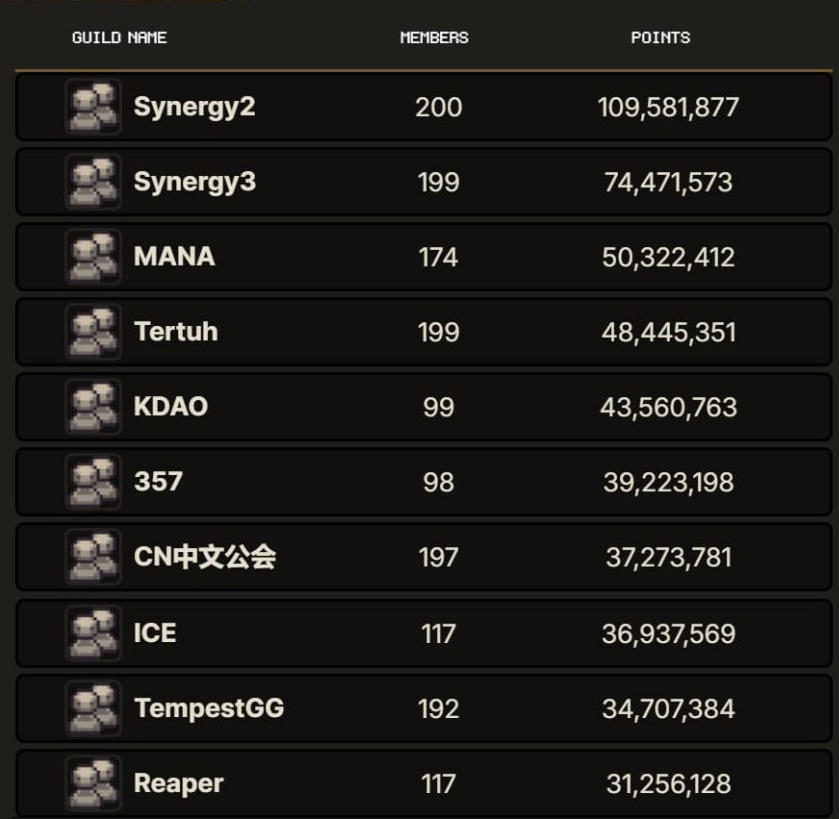Click the TempestGG guild emblem icon
Viewport: 839px width, 819px height.
91,707
